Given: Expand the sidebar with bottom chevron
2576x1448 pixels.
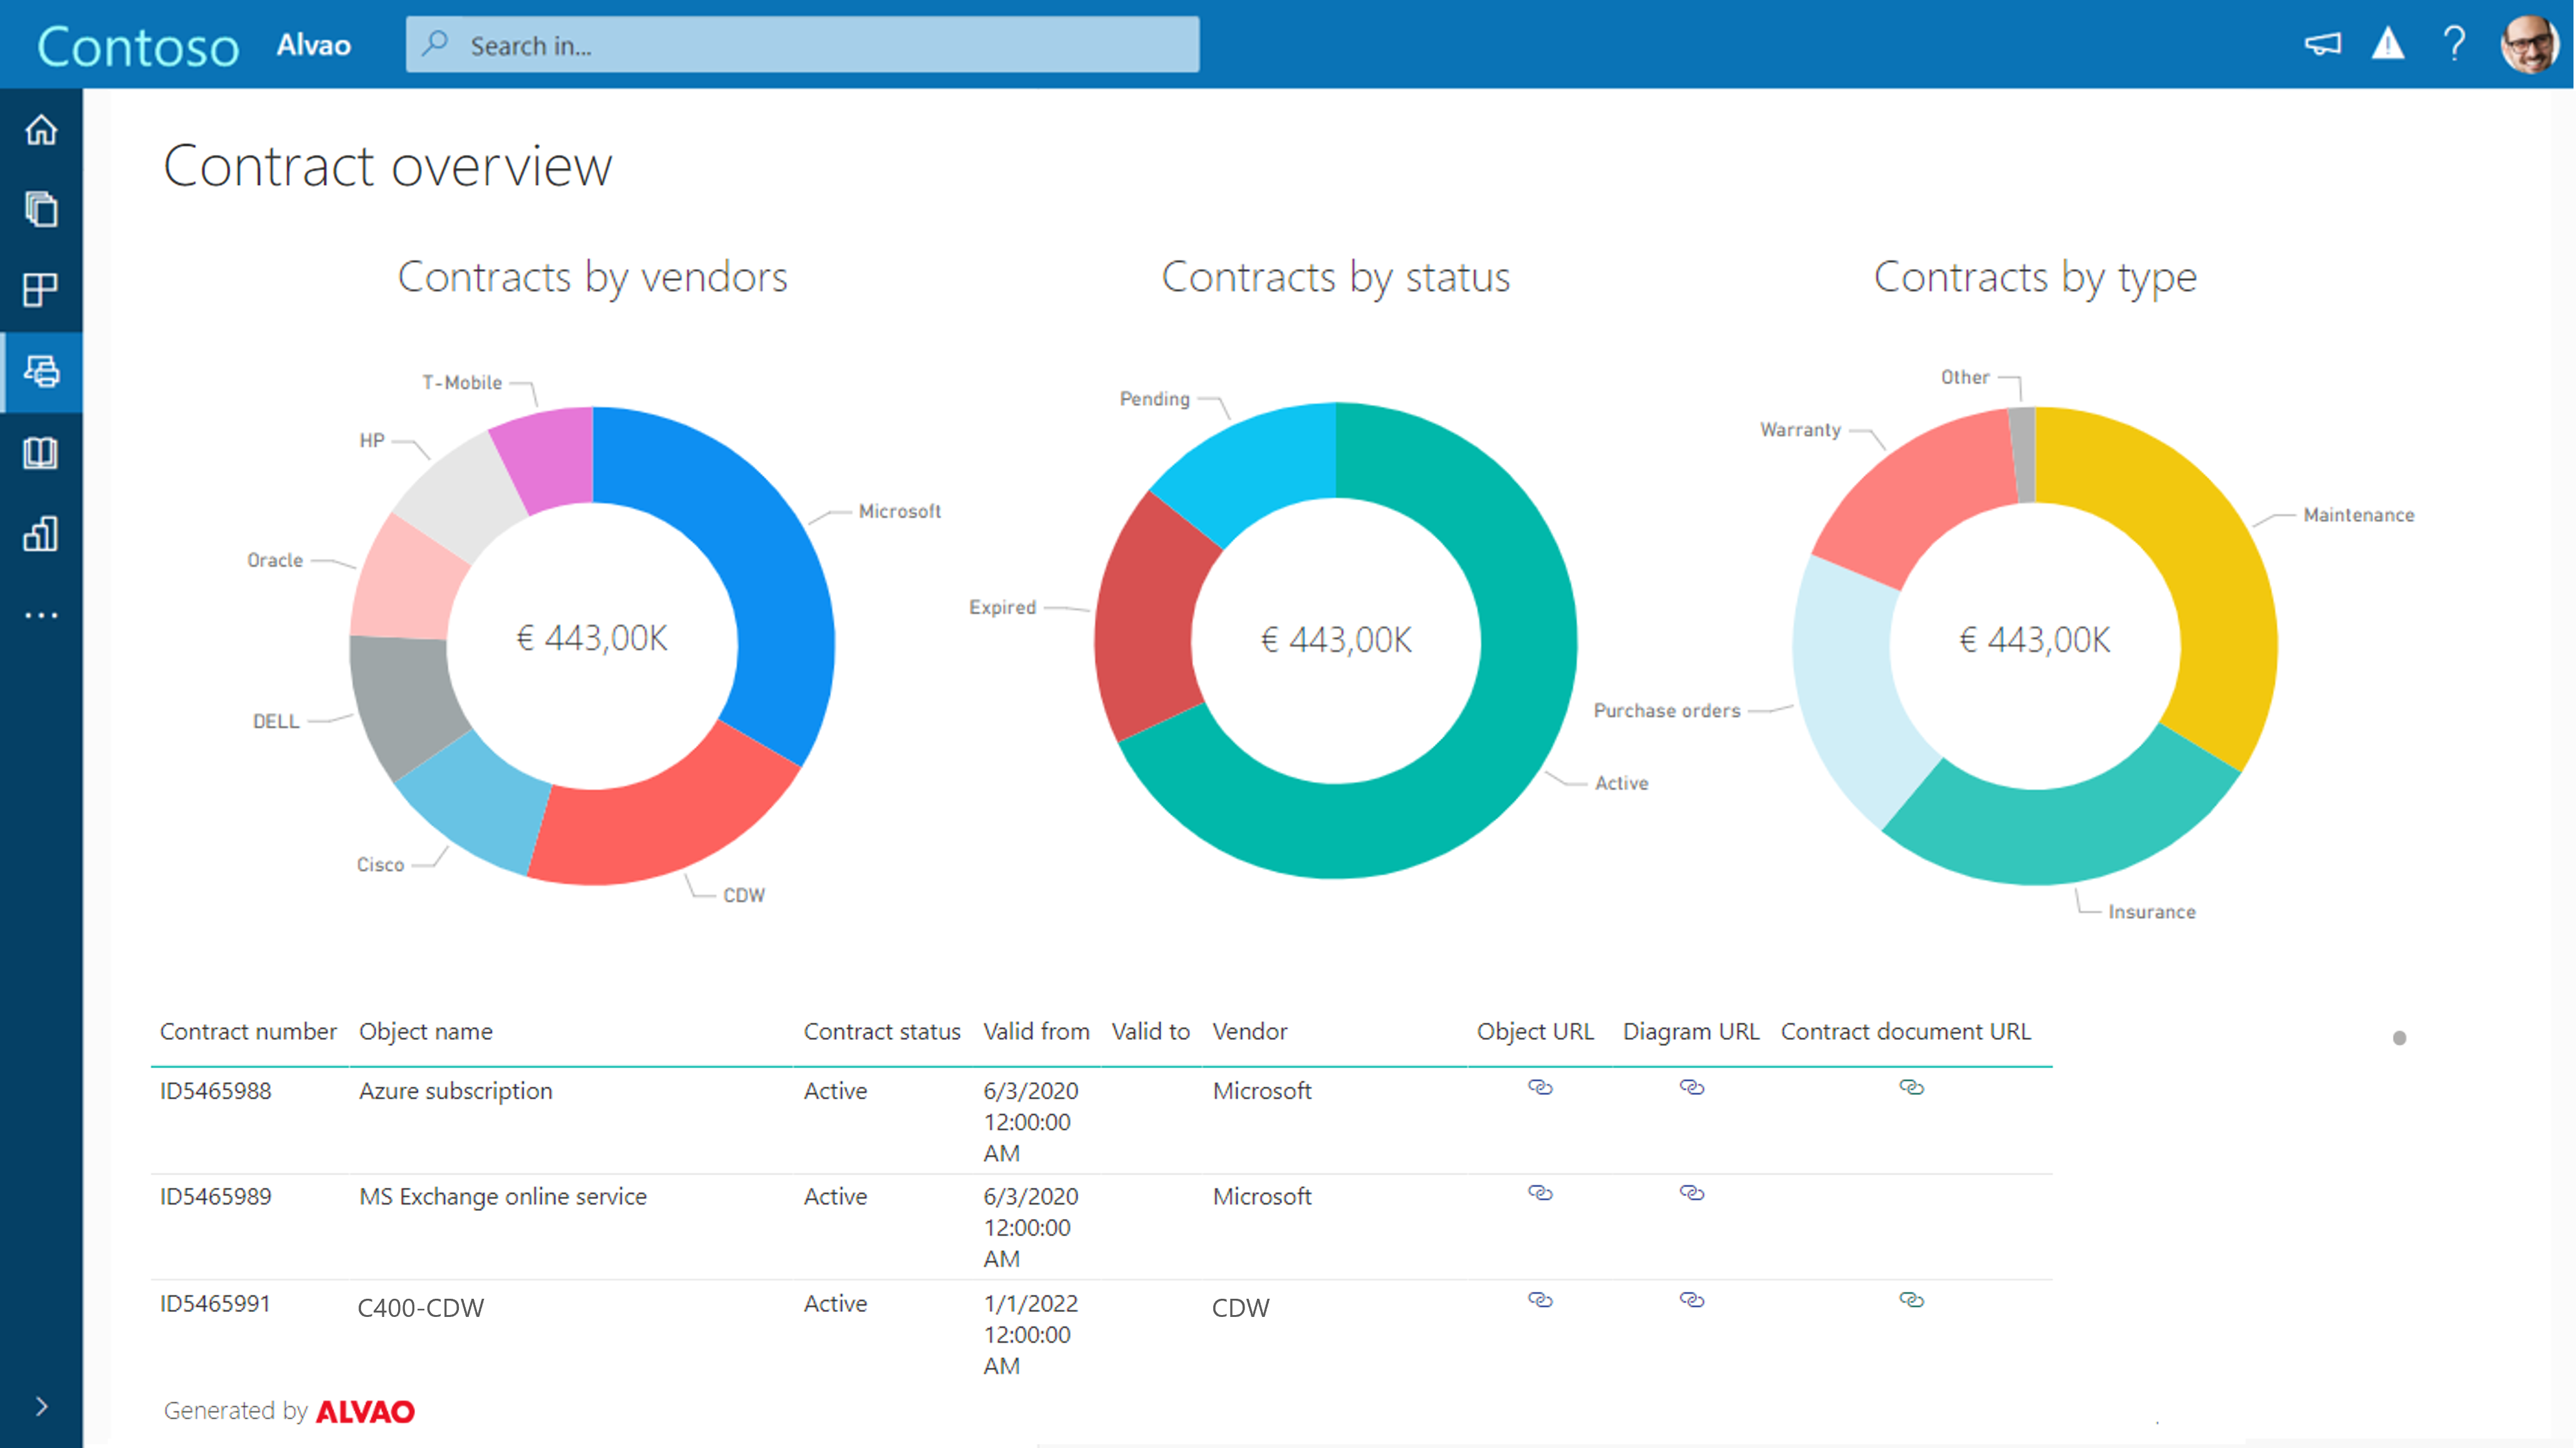Looking at the screenshot, I should click(41, 1407).
